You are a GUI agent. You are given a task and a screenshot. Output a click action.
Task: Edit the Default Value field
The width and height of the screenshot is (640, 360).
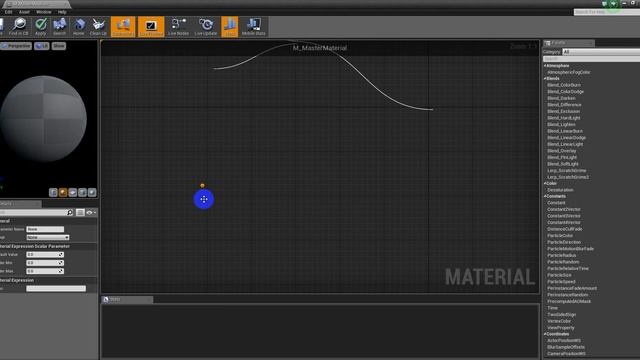tap(45, 254)
